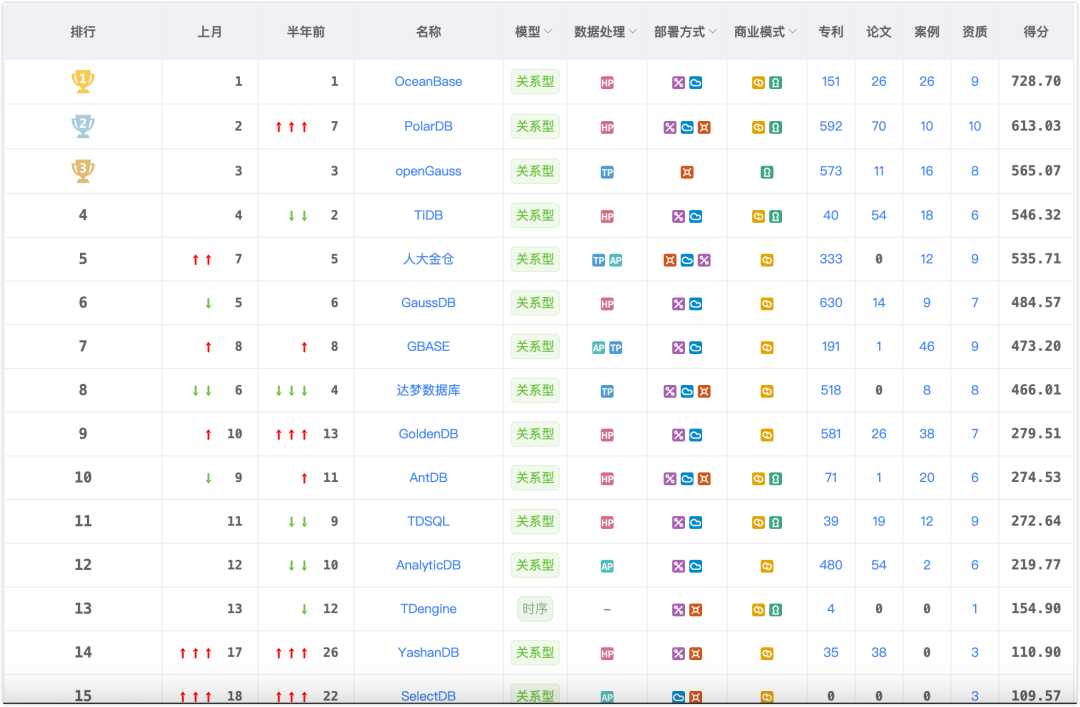Screen dimensions: 1080x707
Task: Click the TP icon in 人大金仓 row
Action: 599,260
